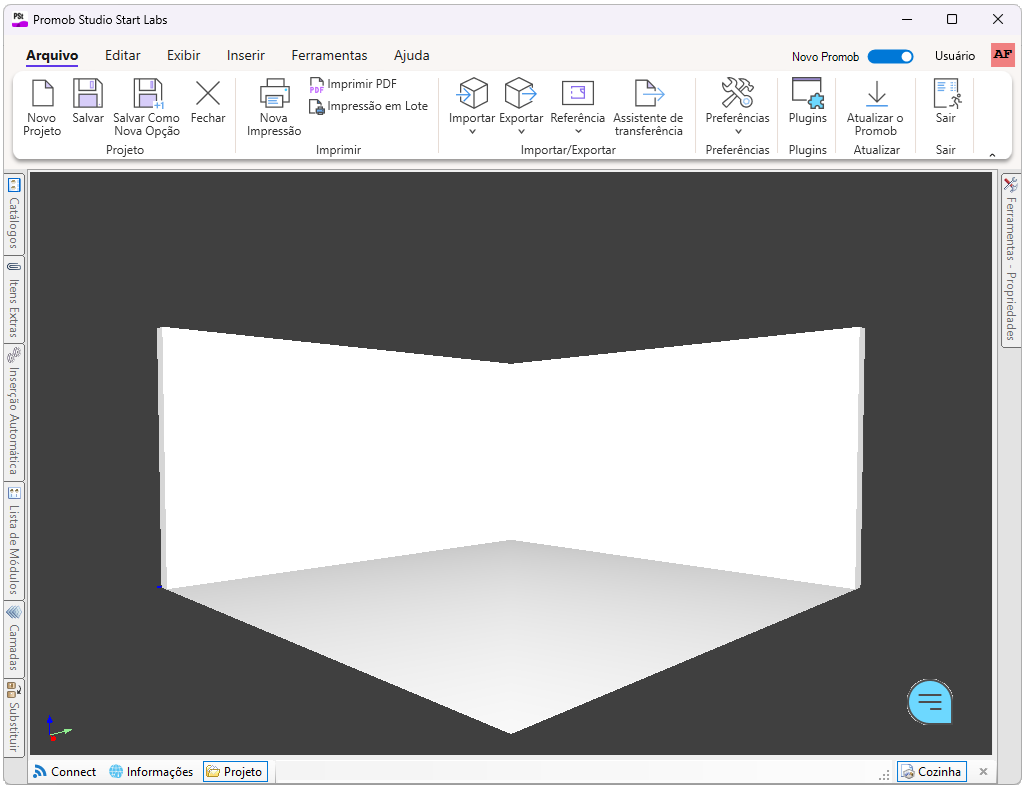The width and height of the screenshot is (1030, 788).
Task: Open the Ferramentas ribbon tab
Action: (x=329, y=56)
